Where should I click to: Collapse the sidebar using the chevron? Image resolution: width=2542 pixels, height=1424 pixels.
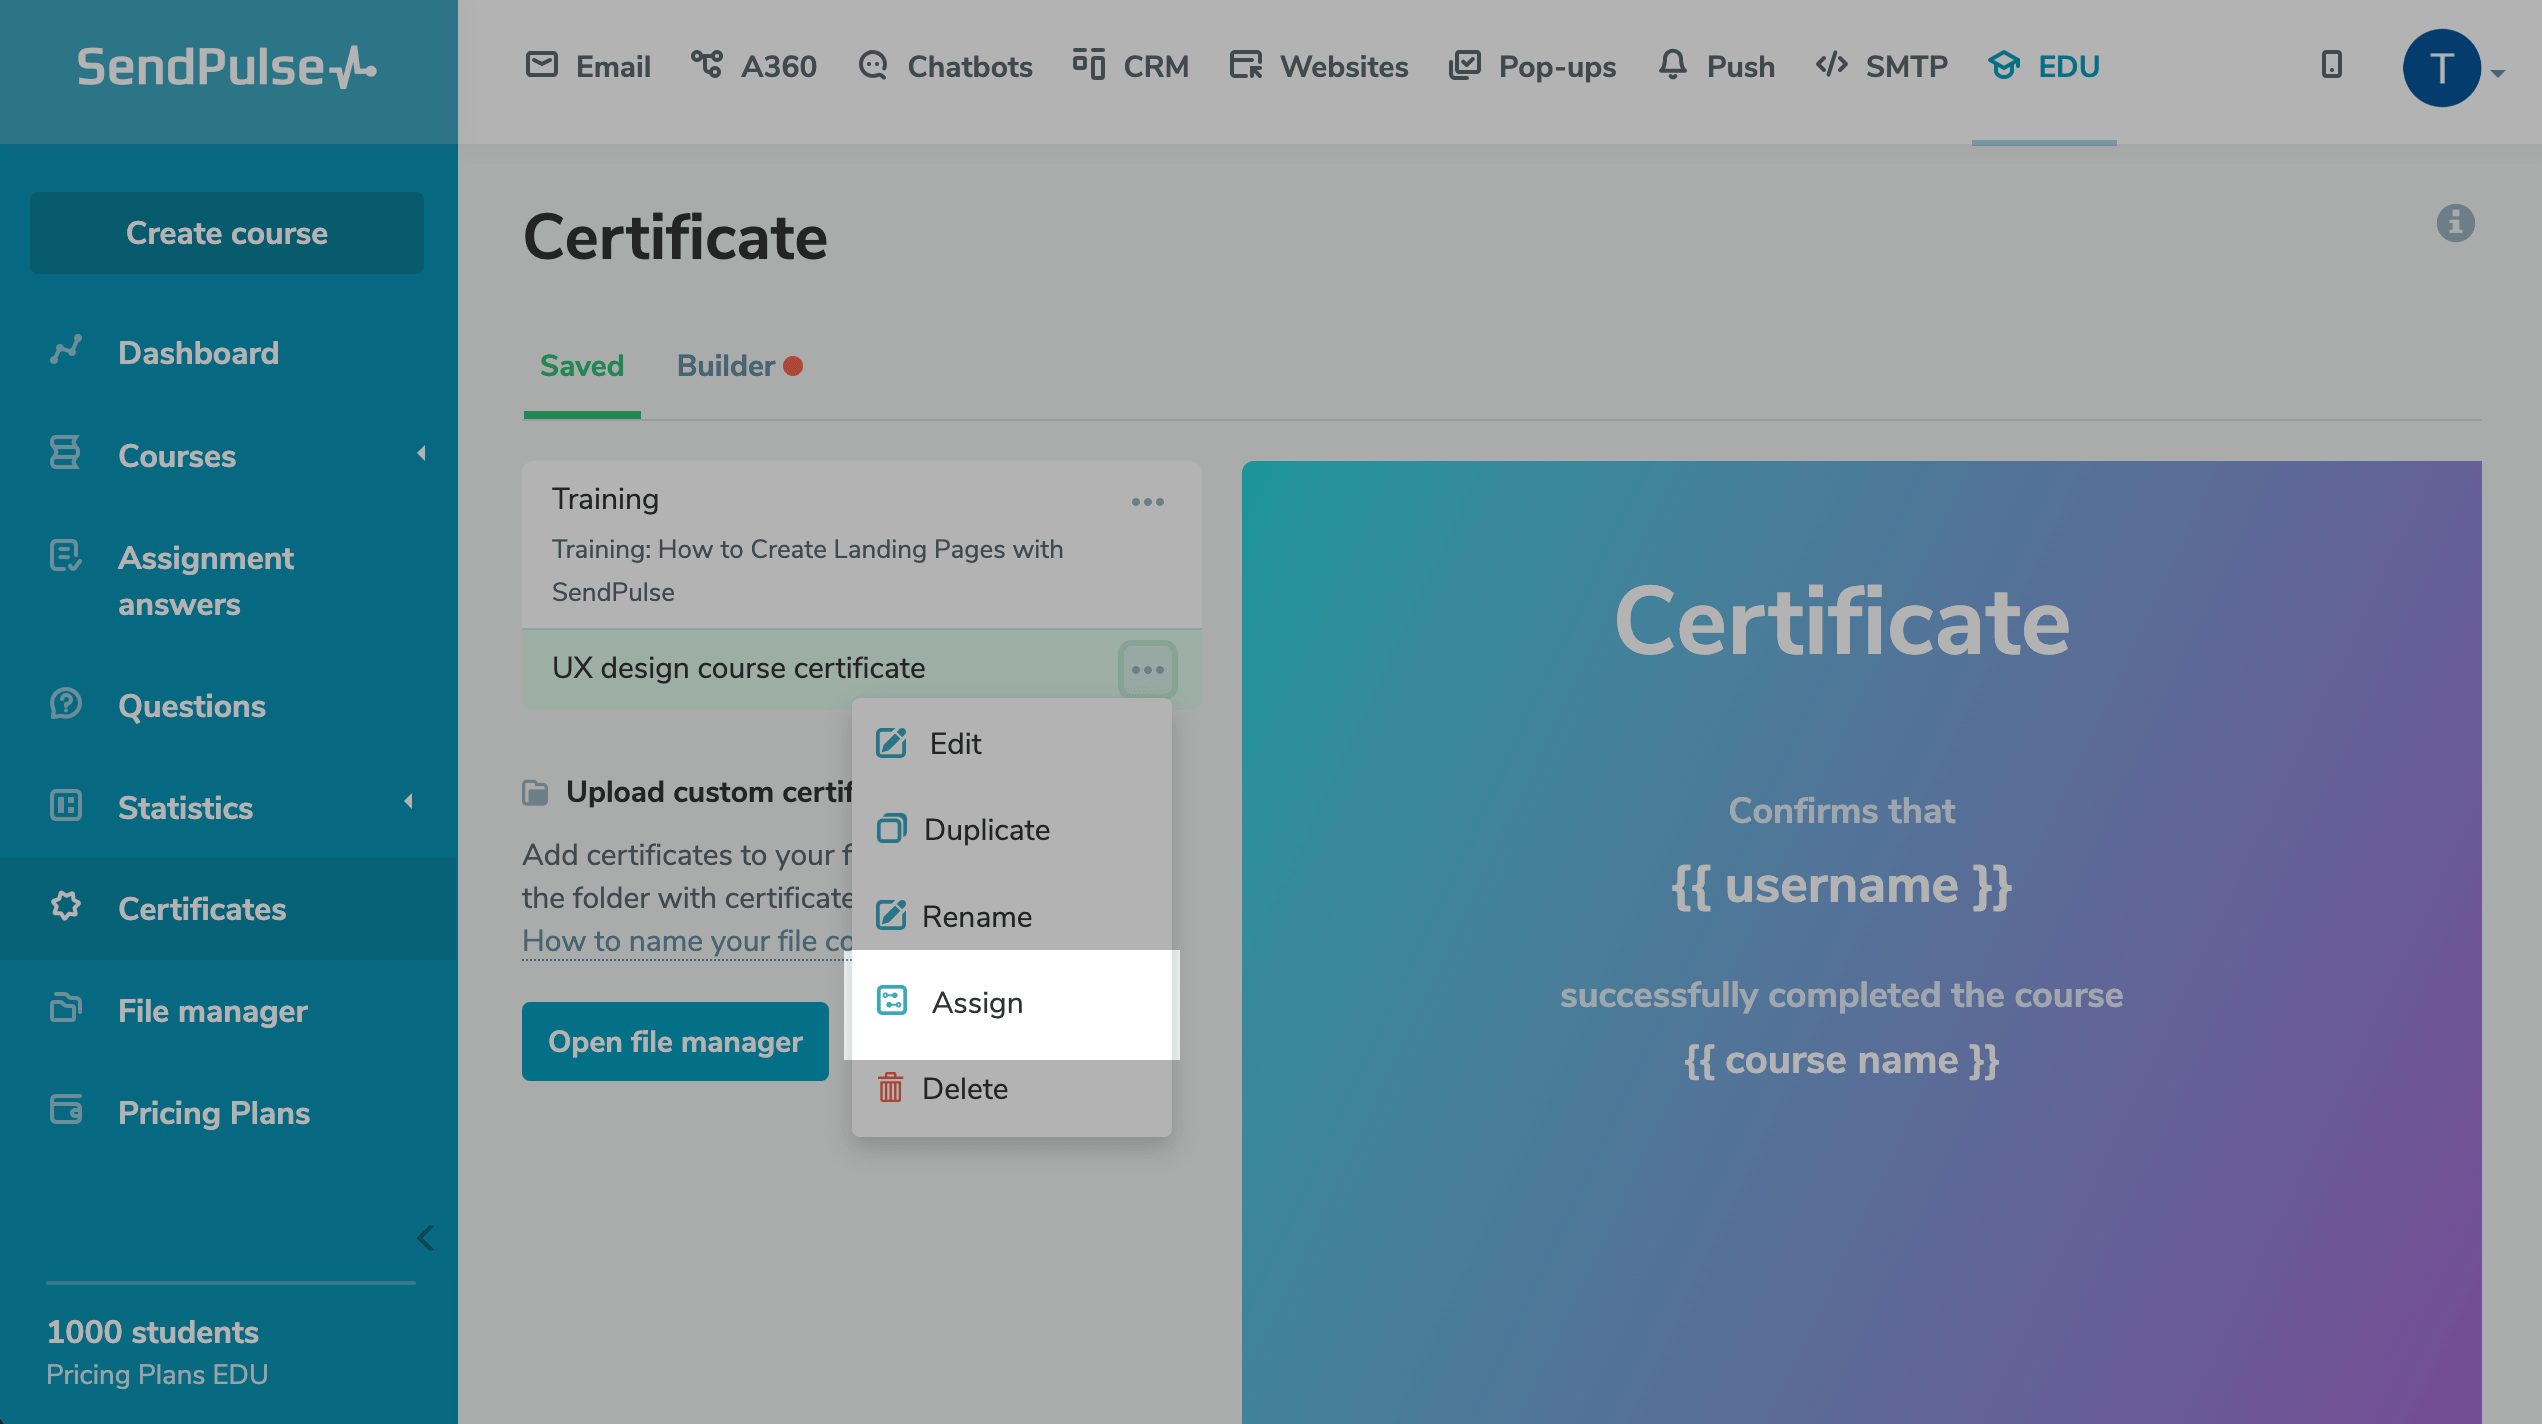425,1238
